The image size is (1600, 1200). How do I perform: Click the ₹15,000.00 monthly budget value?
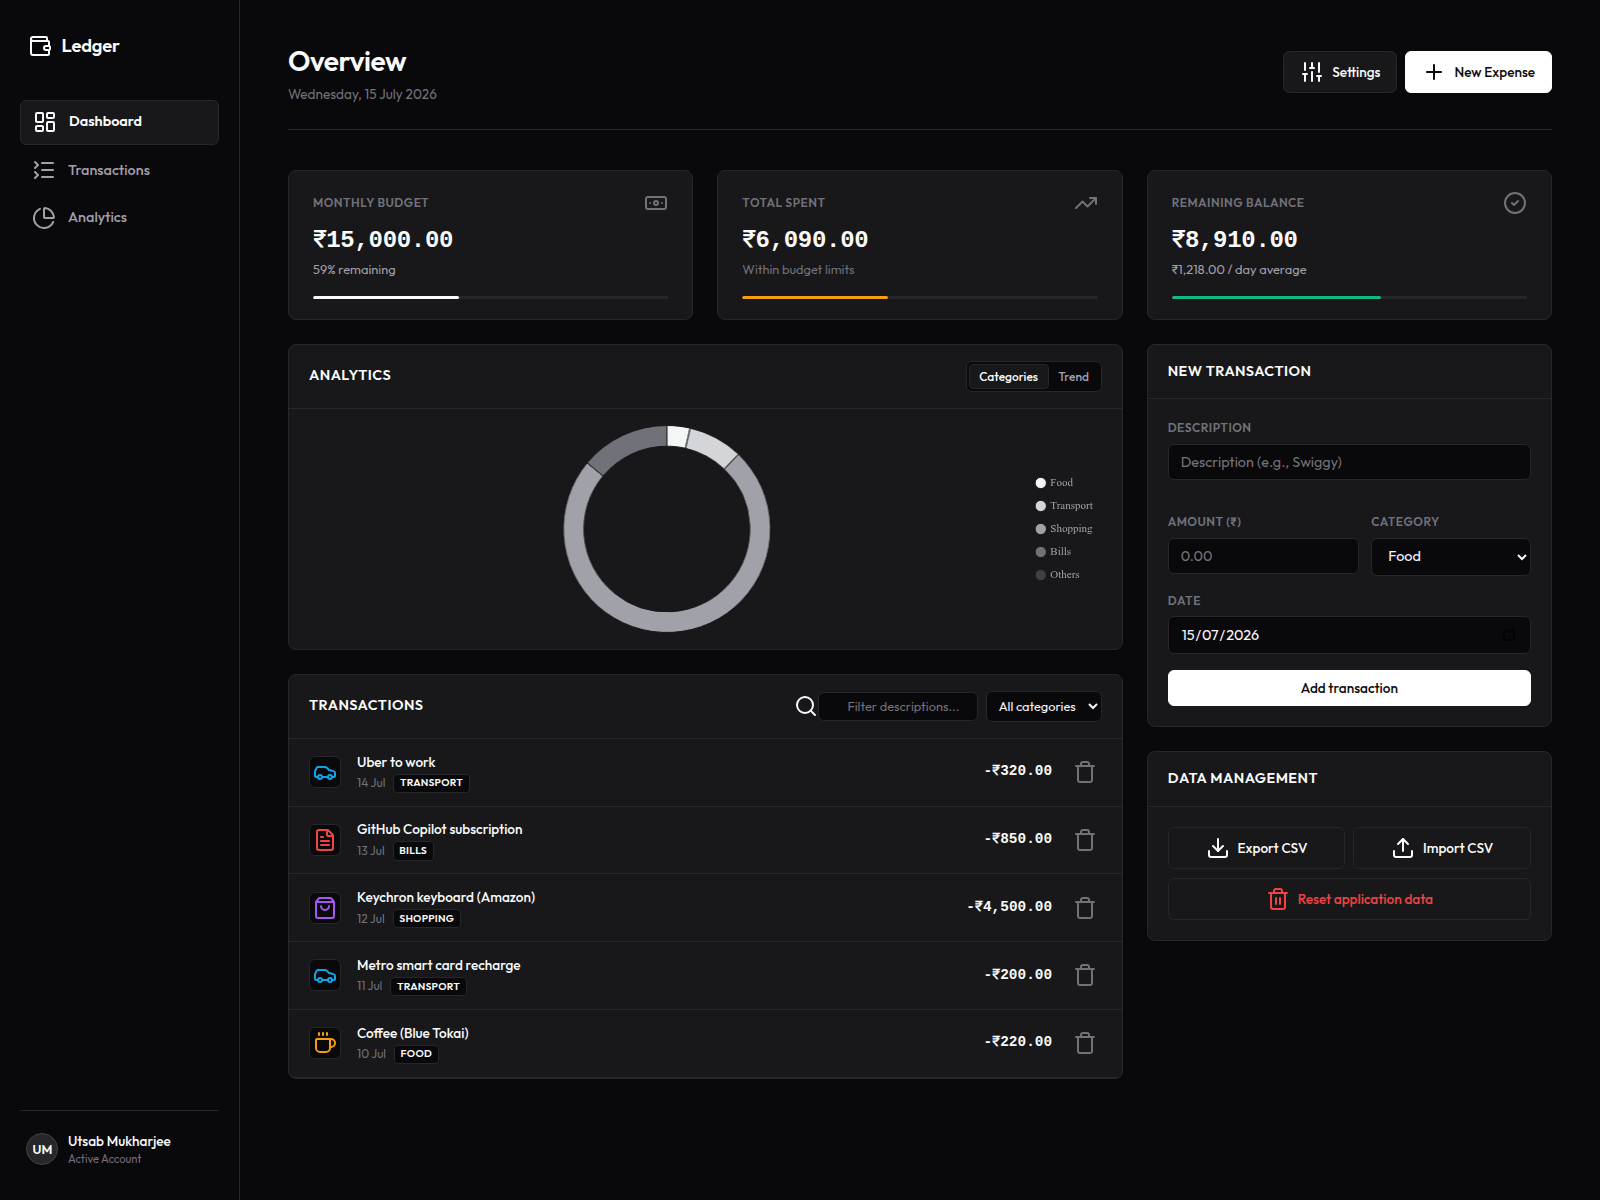tap(383, 239)
